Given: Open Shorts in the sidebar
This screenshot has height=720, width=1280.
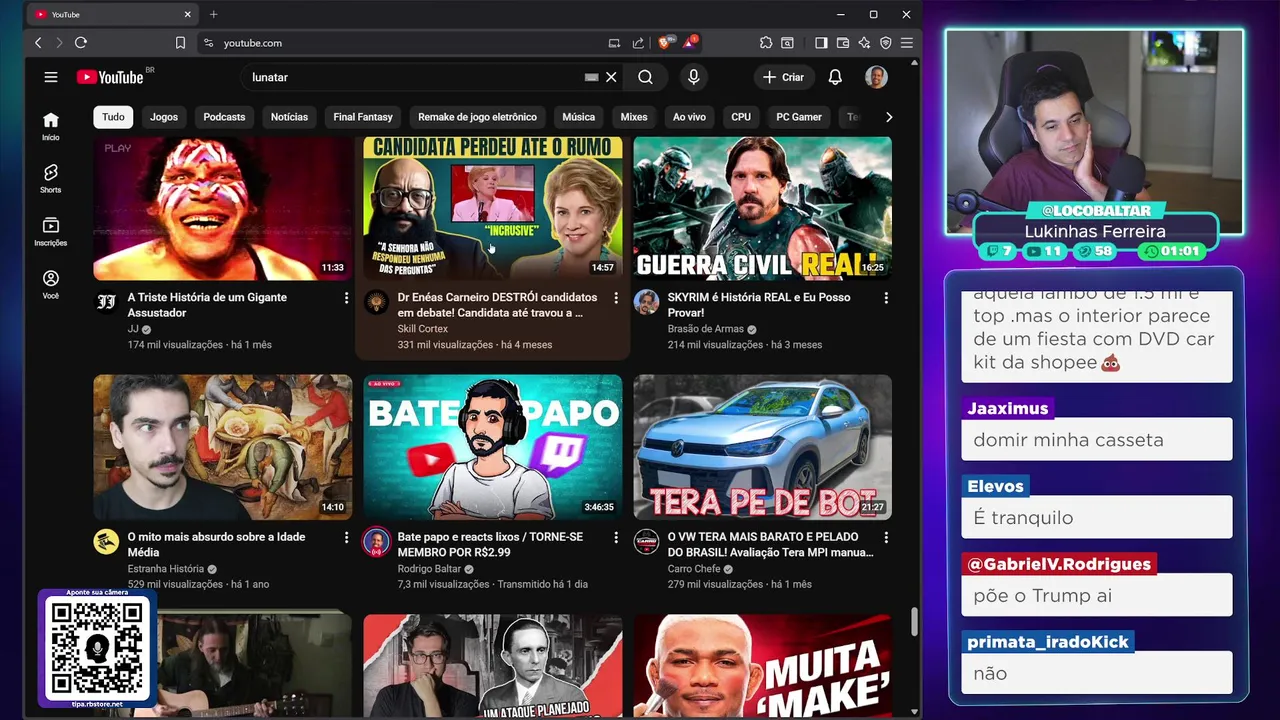Looking at the screenshot, I should click(51, 179).
